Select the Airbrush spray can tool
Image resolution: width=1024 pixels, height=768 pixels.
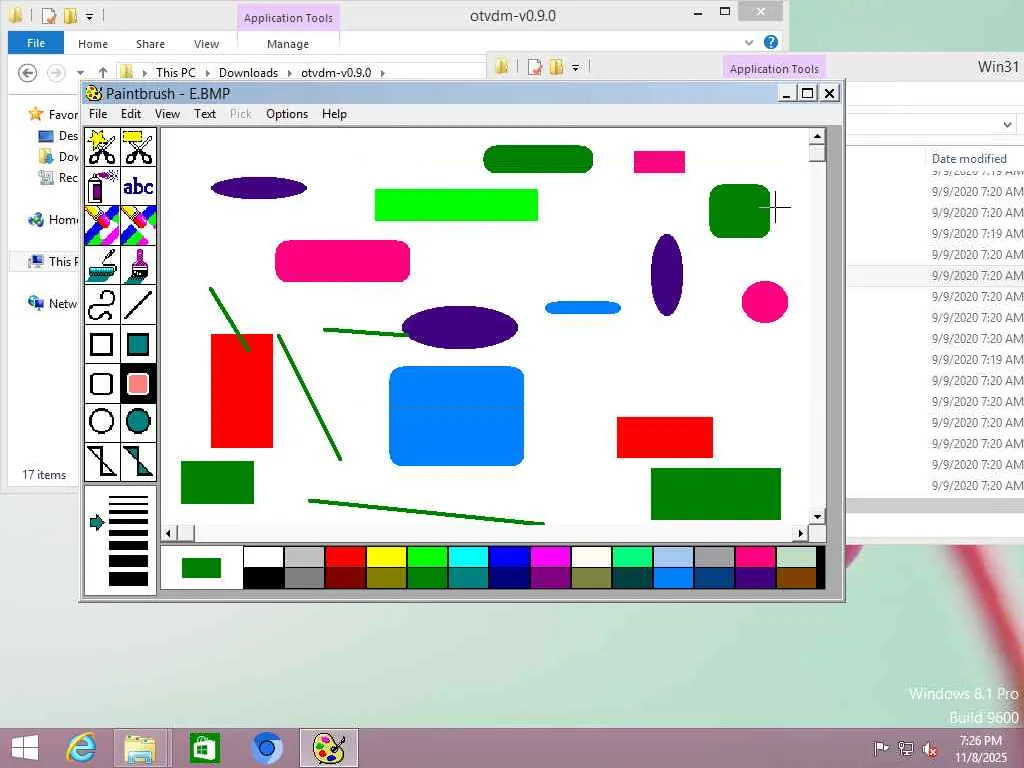102,186
